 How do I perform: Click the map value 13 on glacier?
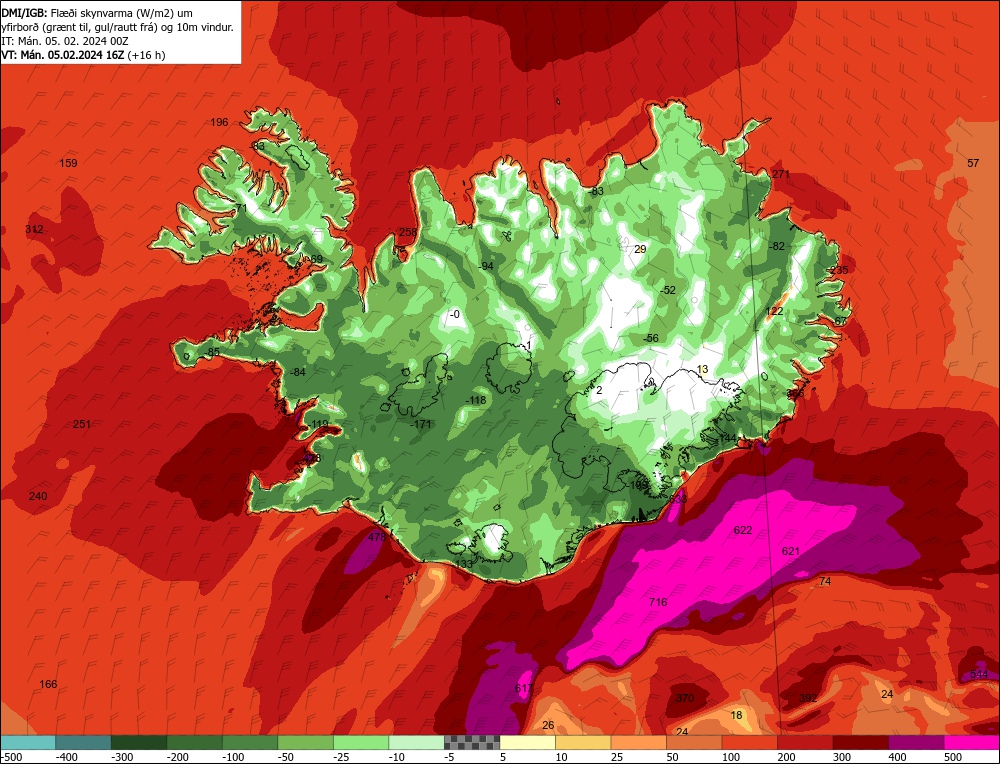(703, 369)
